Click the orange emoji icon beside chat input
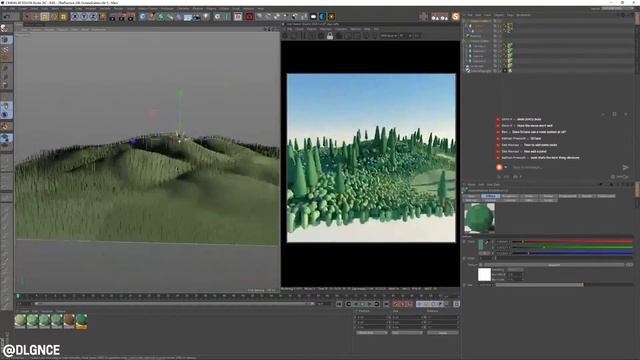The image size is (640, 360). (x=499, y=167)
